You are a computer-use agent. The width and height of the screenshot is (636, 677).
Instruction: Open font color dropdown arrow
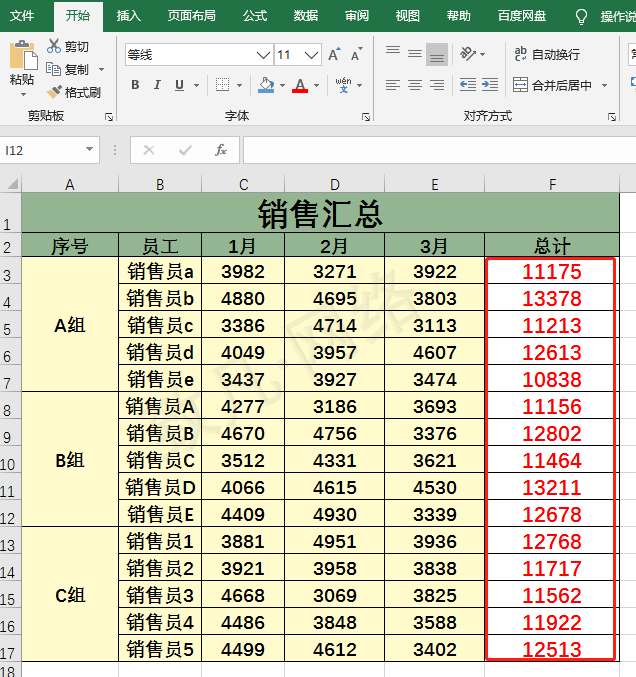316,85
